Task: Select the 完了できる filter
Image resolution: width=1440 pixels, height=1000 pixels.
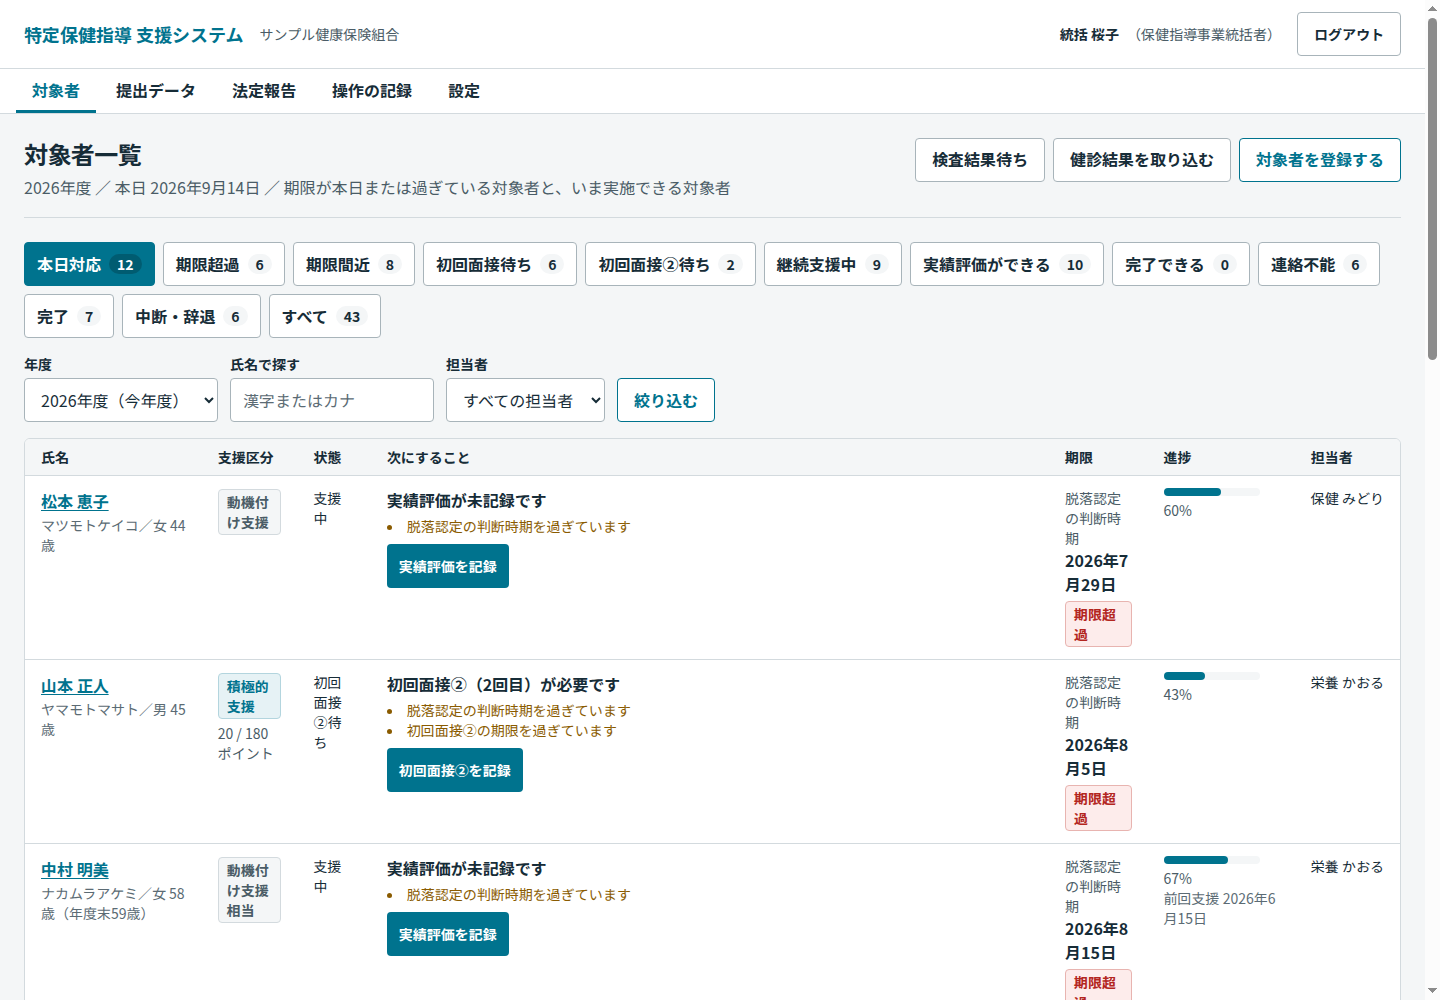Action: click(1181, 264)
